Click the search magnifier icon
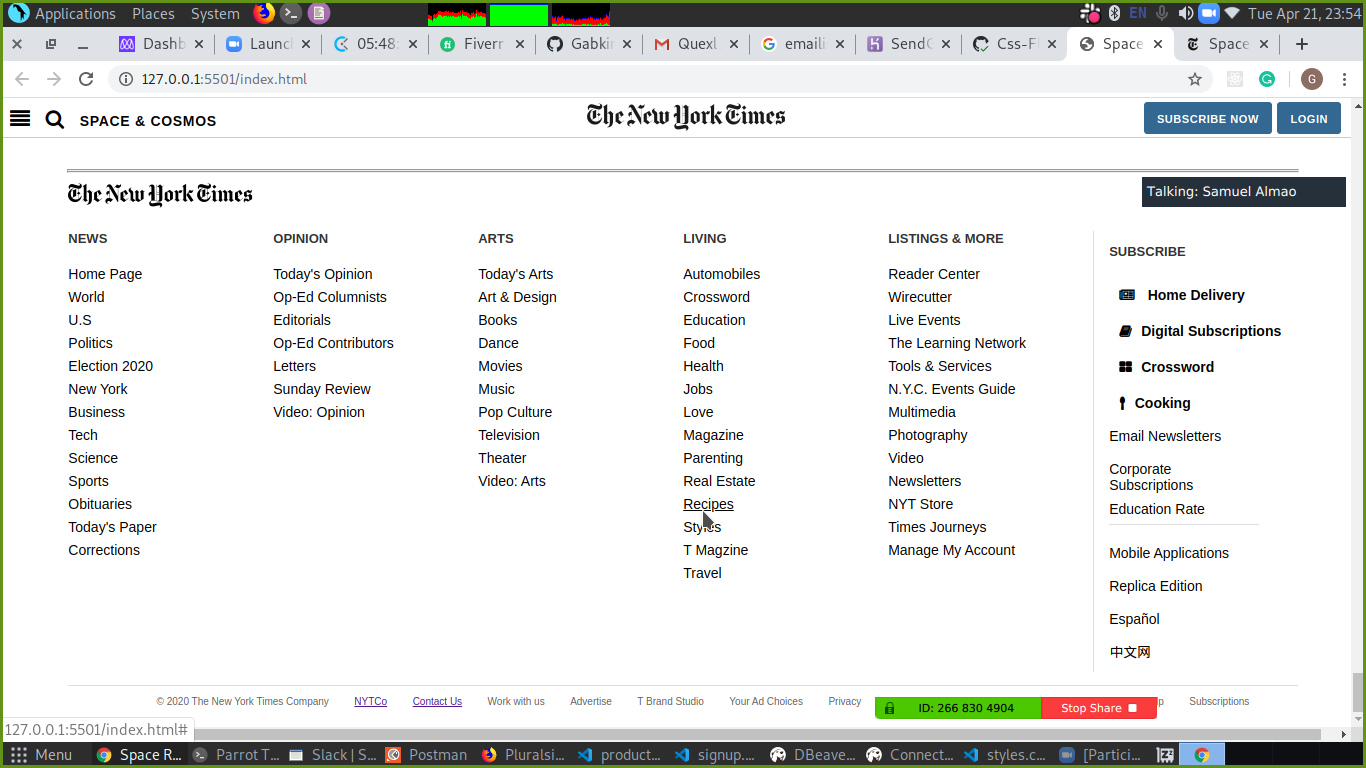The height and width of the screenshot is (768, 1366). point(55,120)
